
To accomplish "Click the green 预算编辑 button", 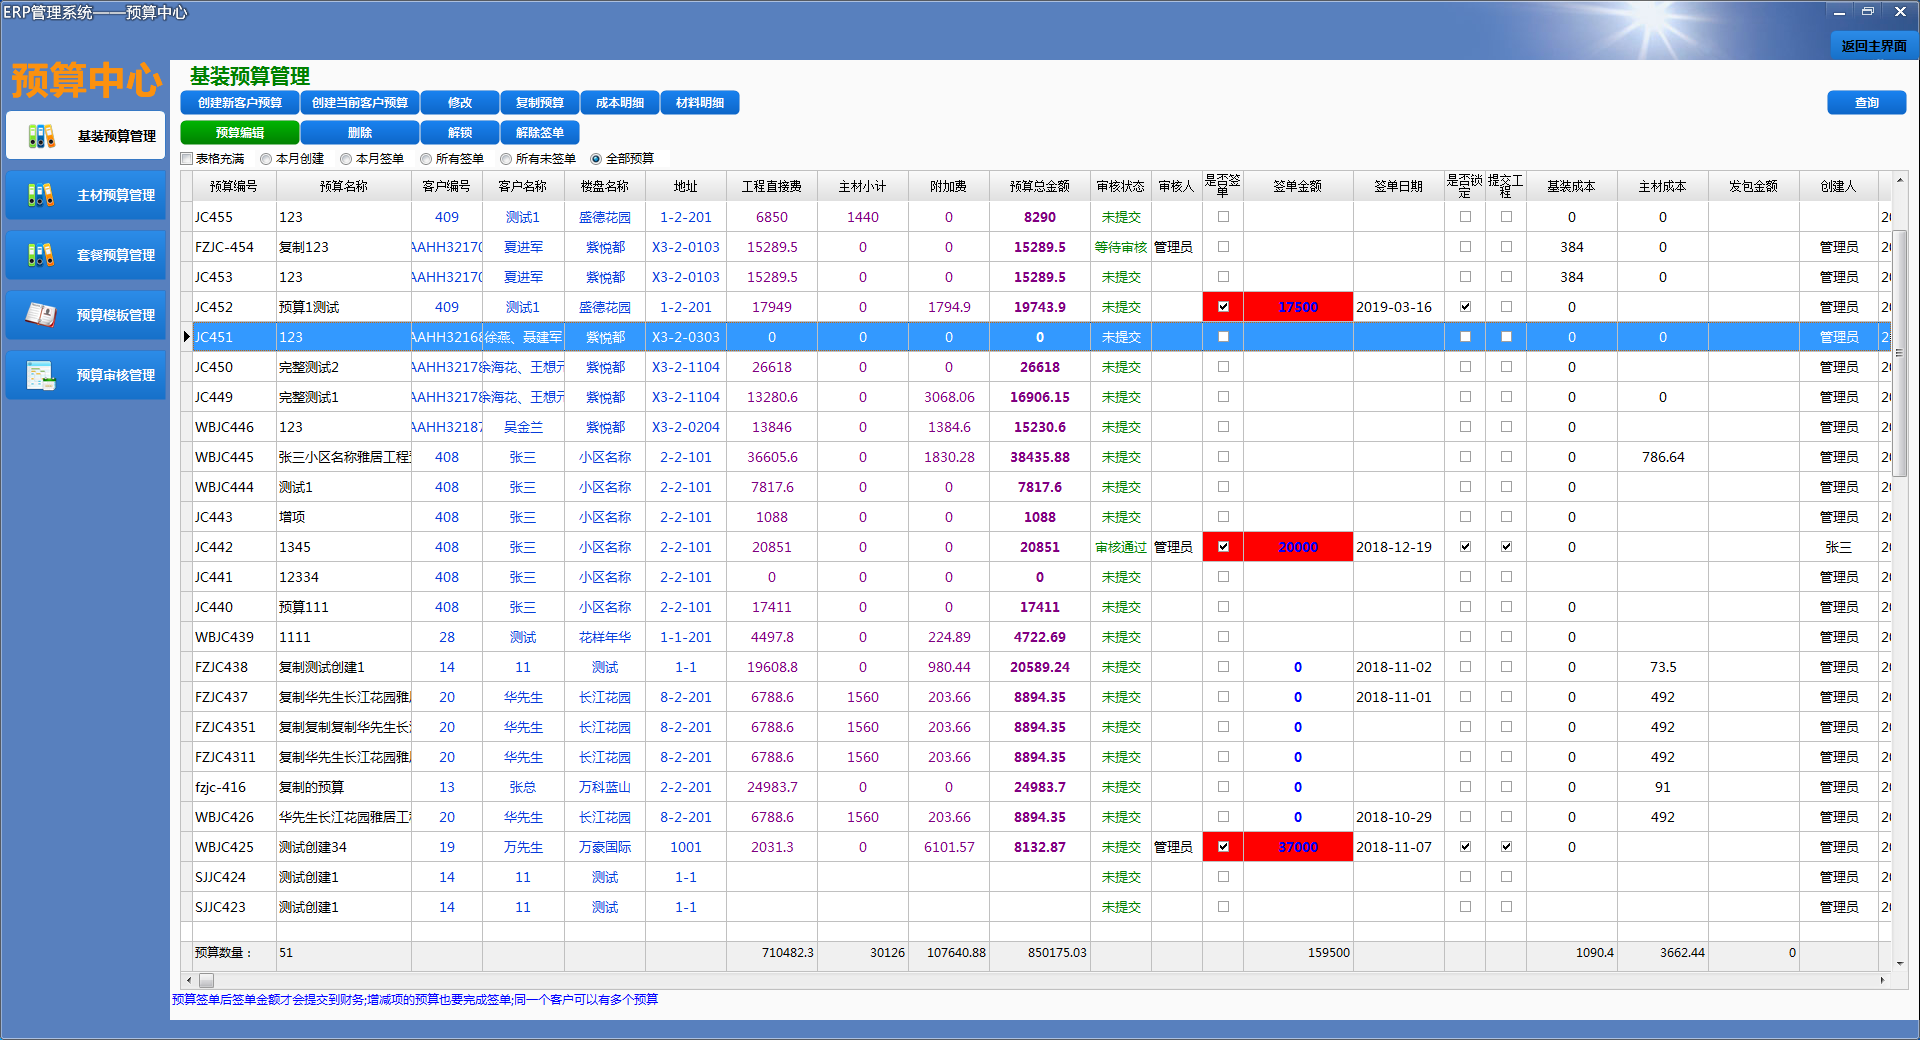I will pyautogui.click(x=240, y=133).
